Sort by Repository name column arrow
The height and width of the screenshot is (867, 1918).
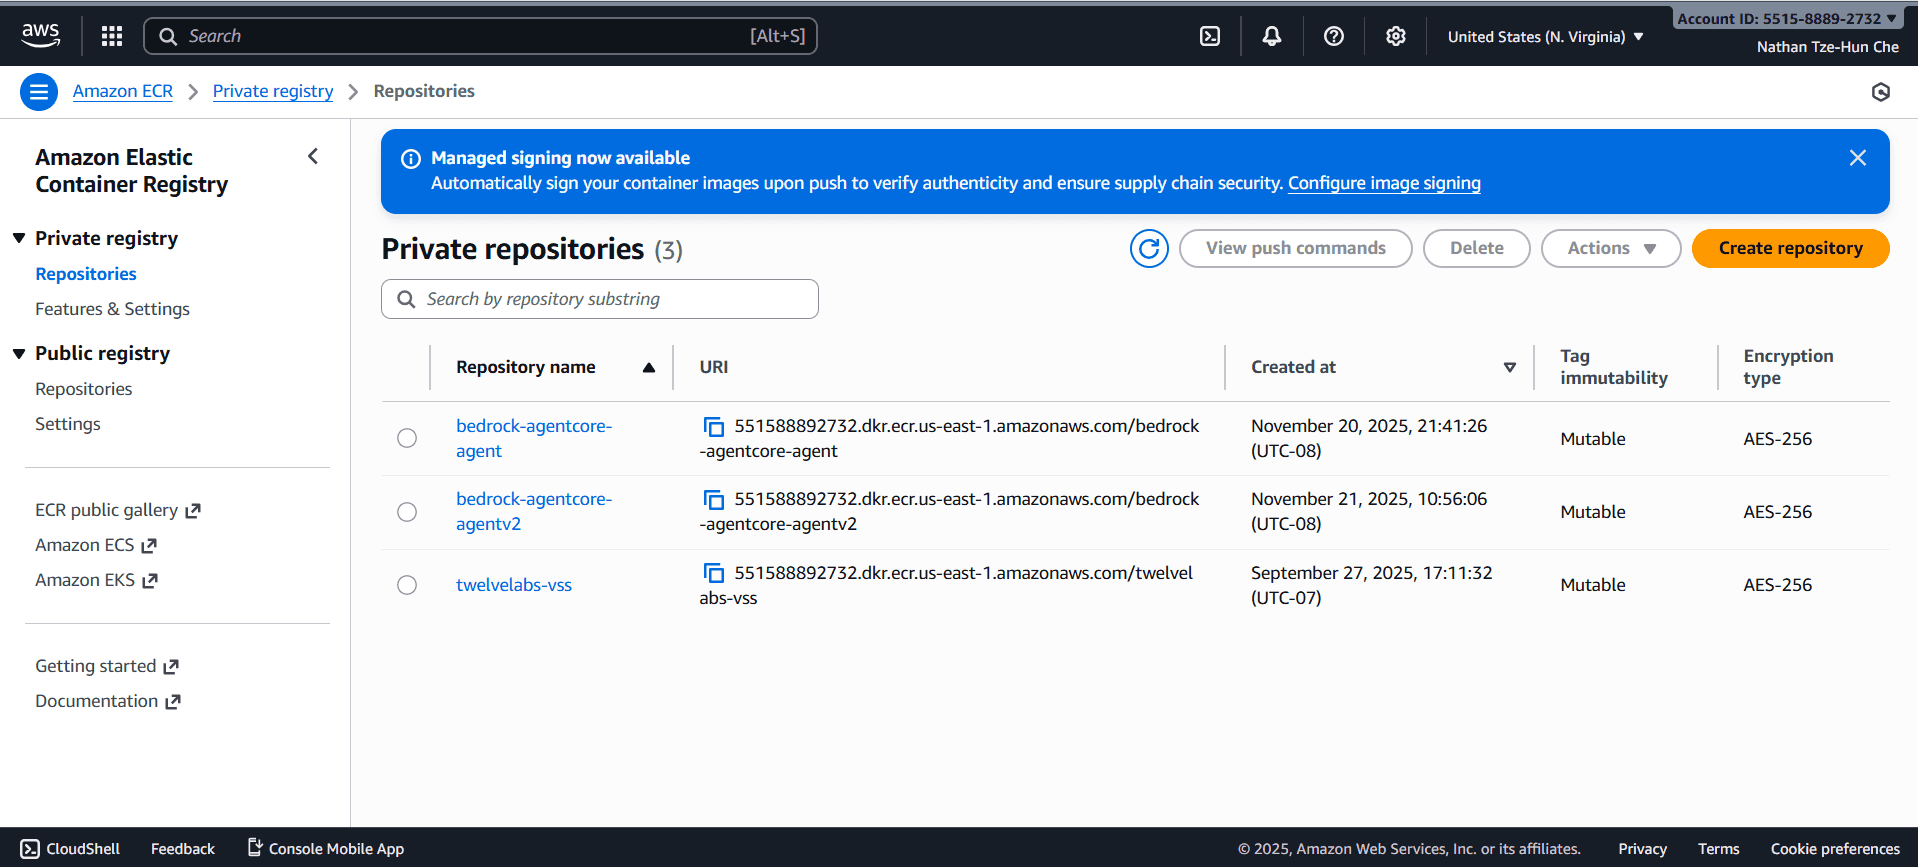click(649, 367)
